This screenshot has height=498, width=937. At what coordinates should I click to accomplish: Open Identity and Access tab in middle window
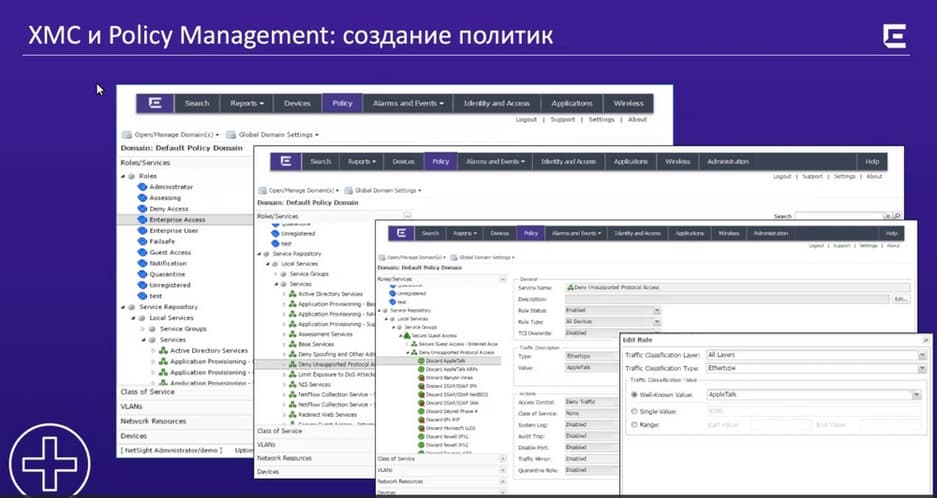click(568, 161)
